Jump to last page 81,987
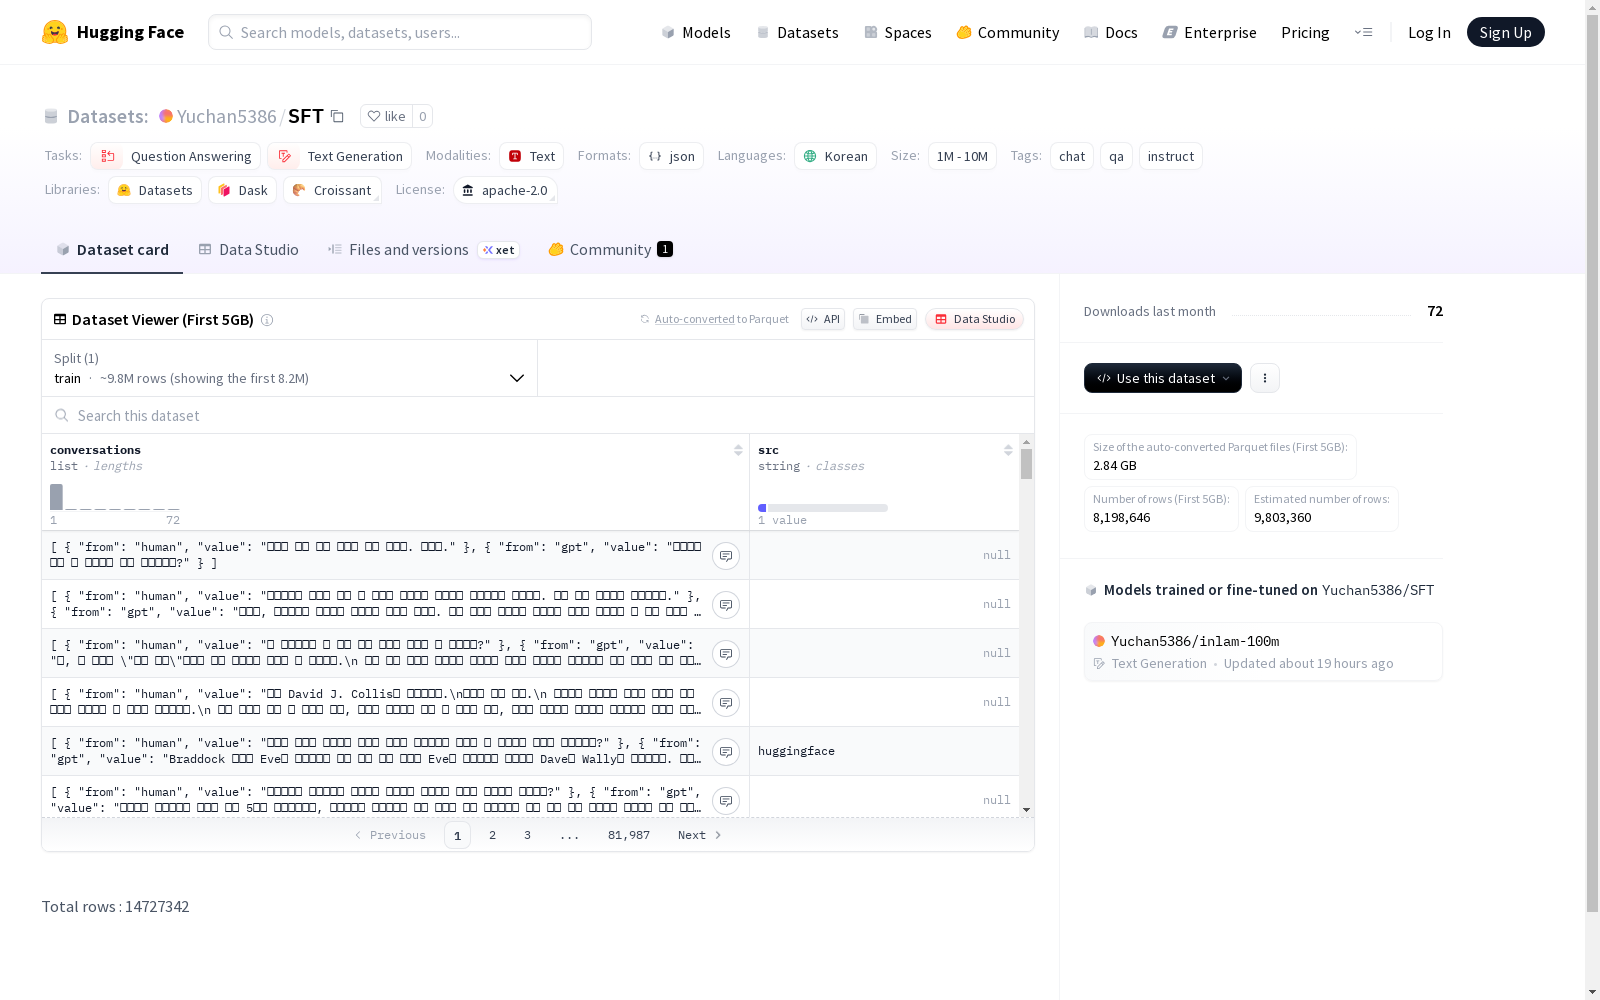 pyautogui.click(x=629, y=835)
